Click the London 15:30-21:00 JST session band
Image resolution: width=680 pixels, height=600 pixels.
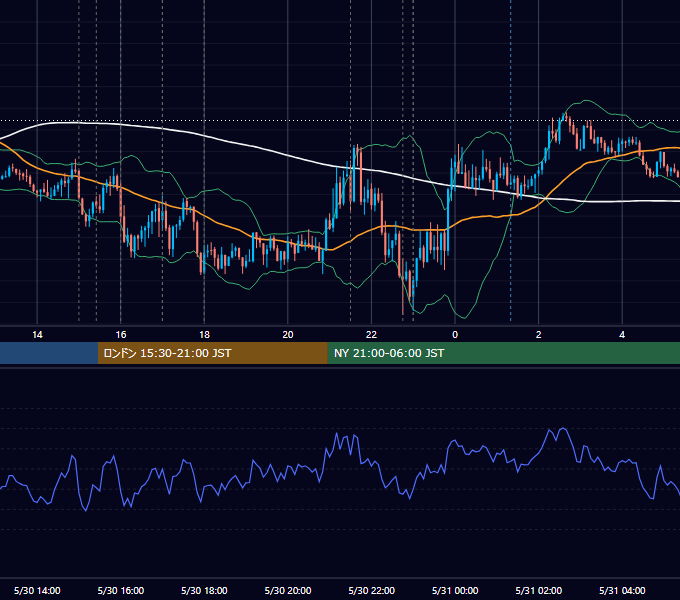tap(212, 353)
